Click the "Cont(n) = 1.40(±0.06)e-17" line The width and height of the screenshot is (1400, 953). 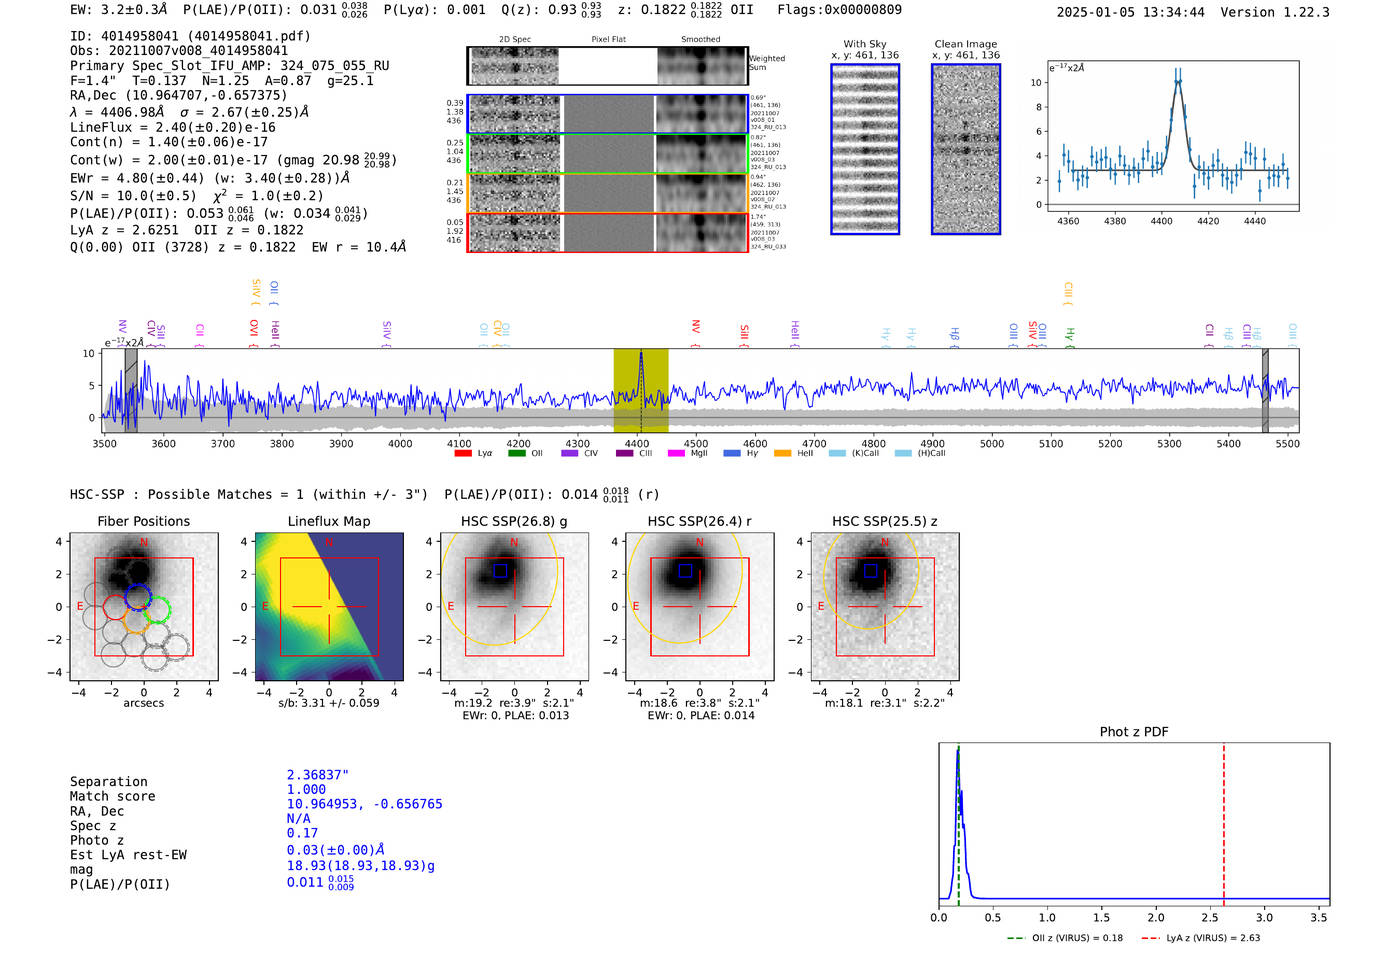169,142
